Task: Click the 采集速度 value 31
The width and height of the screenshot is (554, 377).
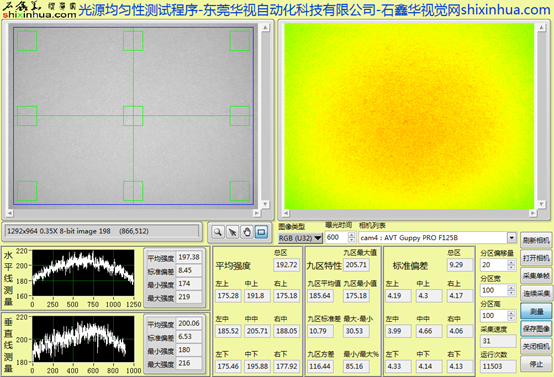Action: pos(497,341)
